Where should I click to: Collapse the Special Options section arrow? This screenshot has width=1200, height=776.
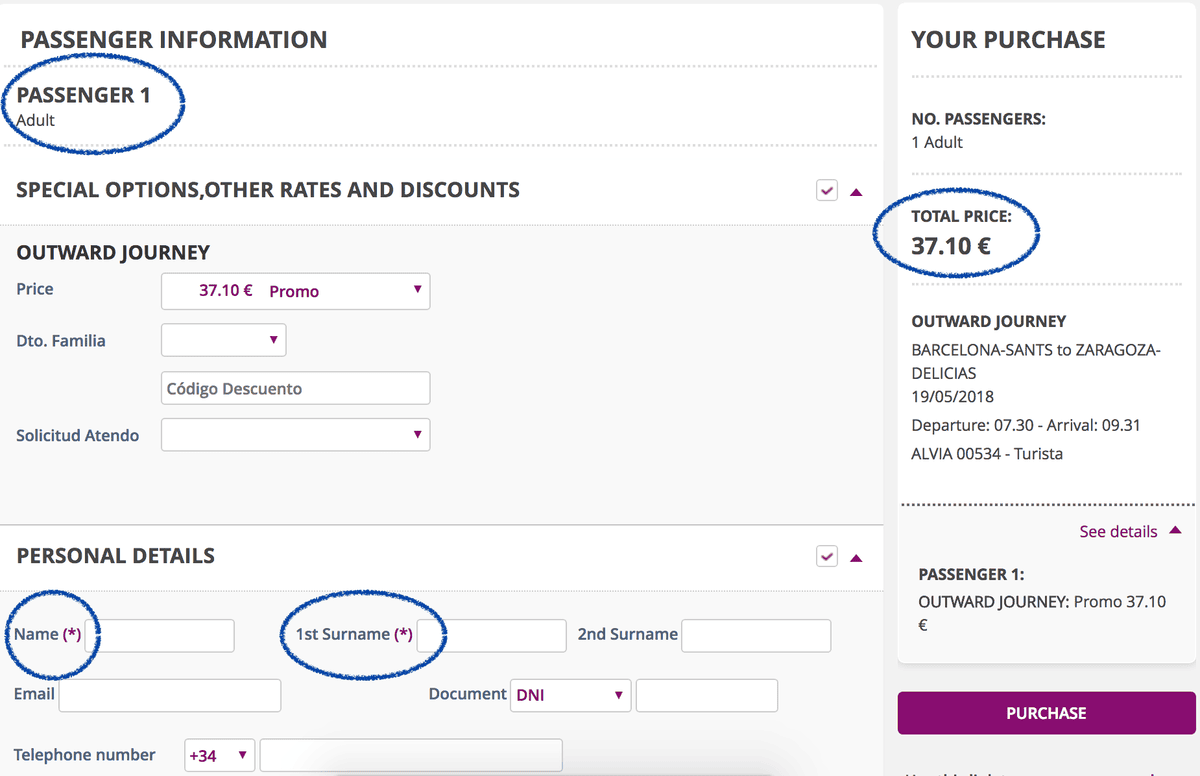click(x=856, y=192)
